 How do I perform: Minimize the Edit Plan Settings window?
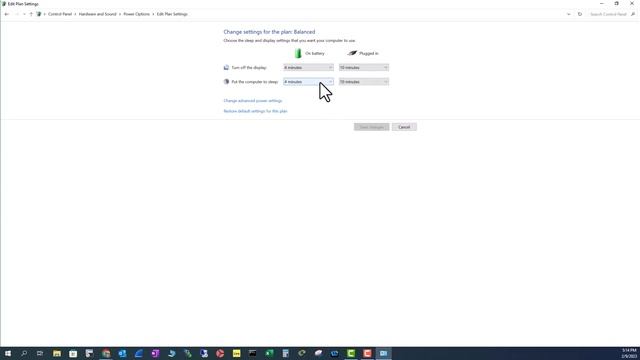602,4
